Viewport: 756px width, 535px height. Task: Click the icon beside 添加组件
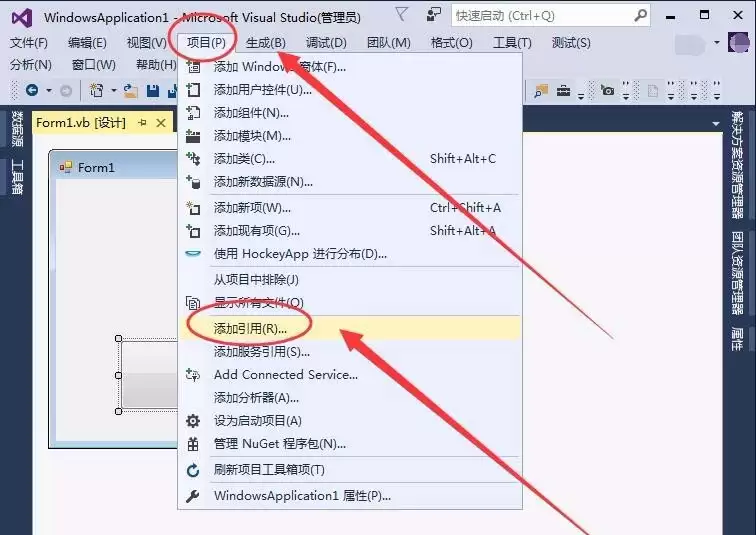193,113
